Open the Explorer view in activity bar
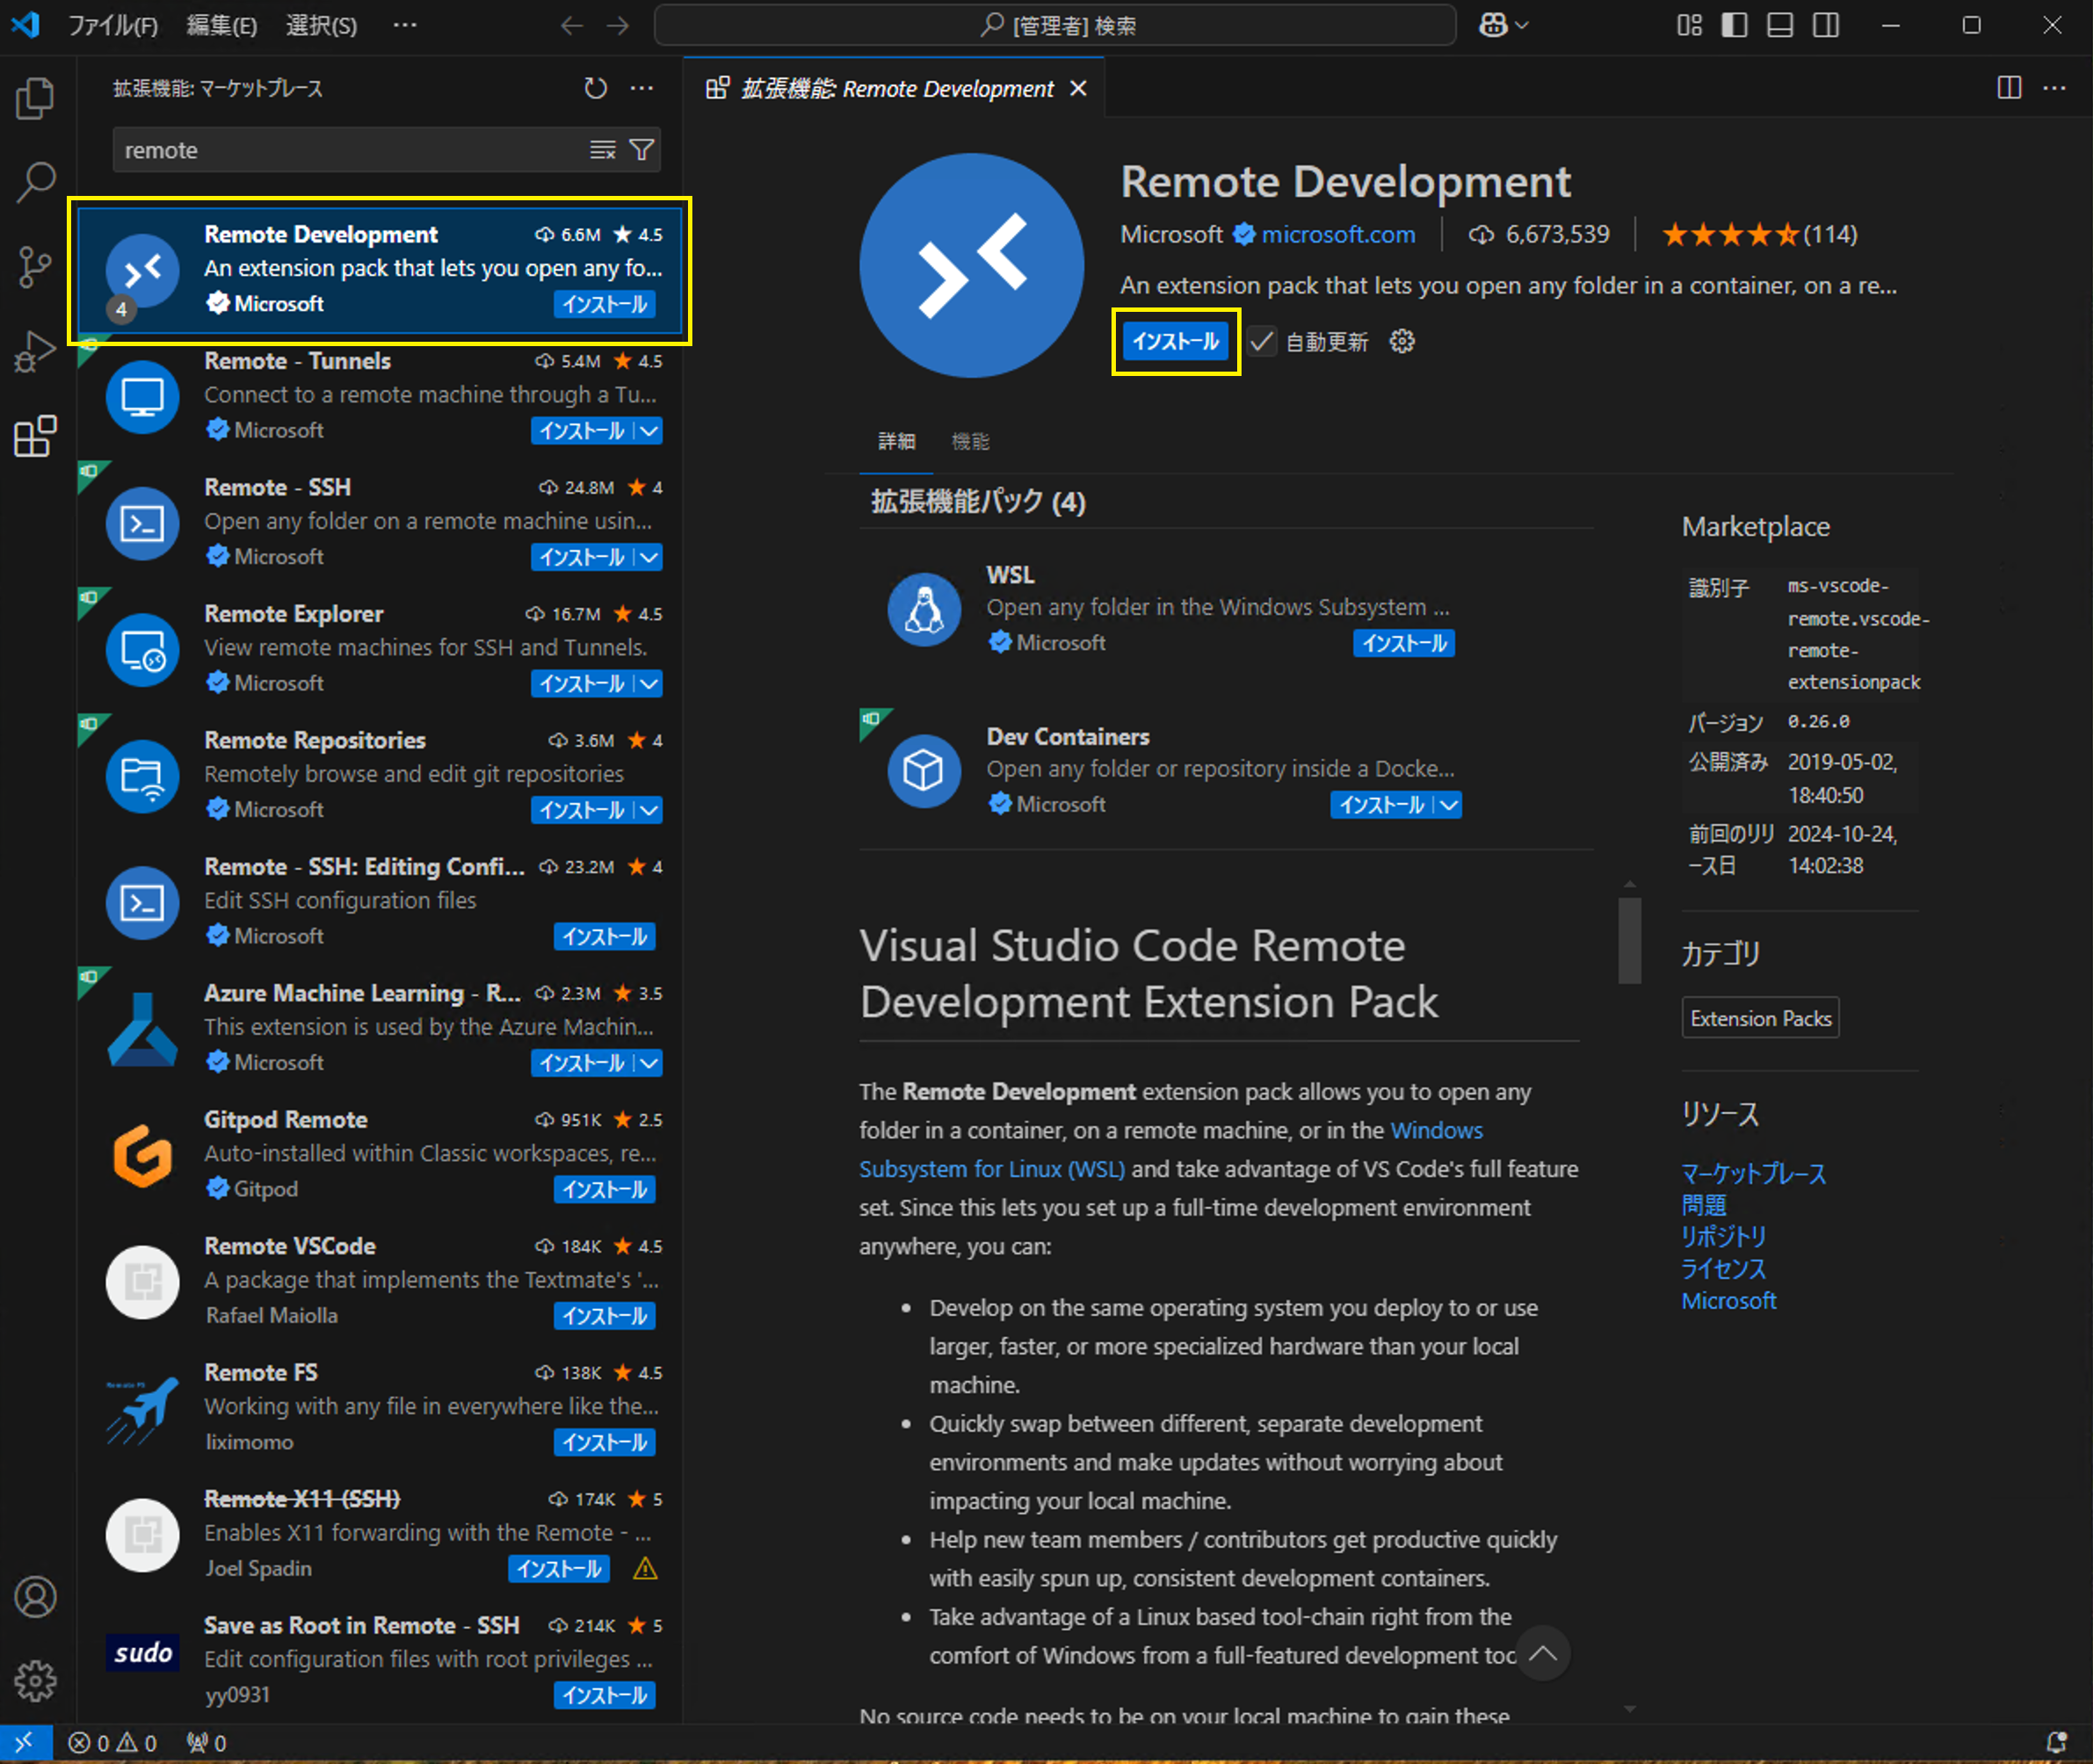This screenshot has width=2093, height=1764. (35, 98)
